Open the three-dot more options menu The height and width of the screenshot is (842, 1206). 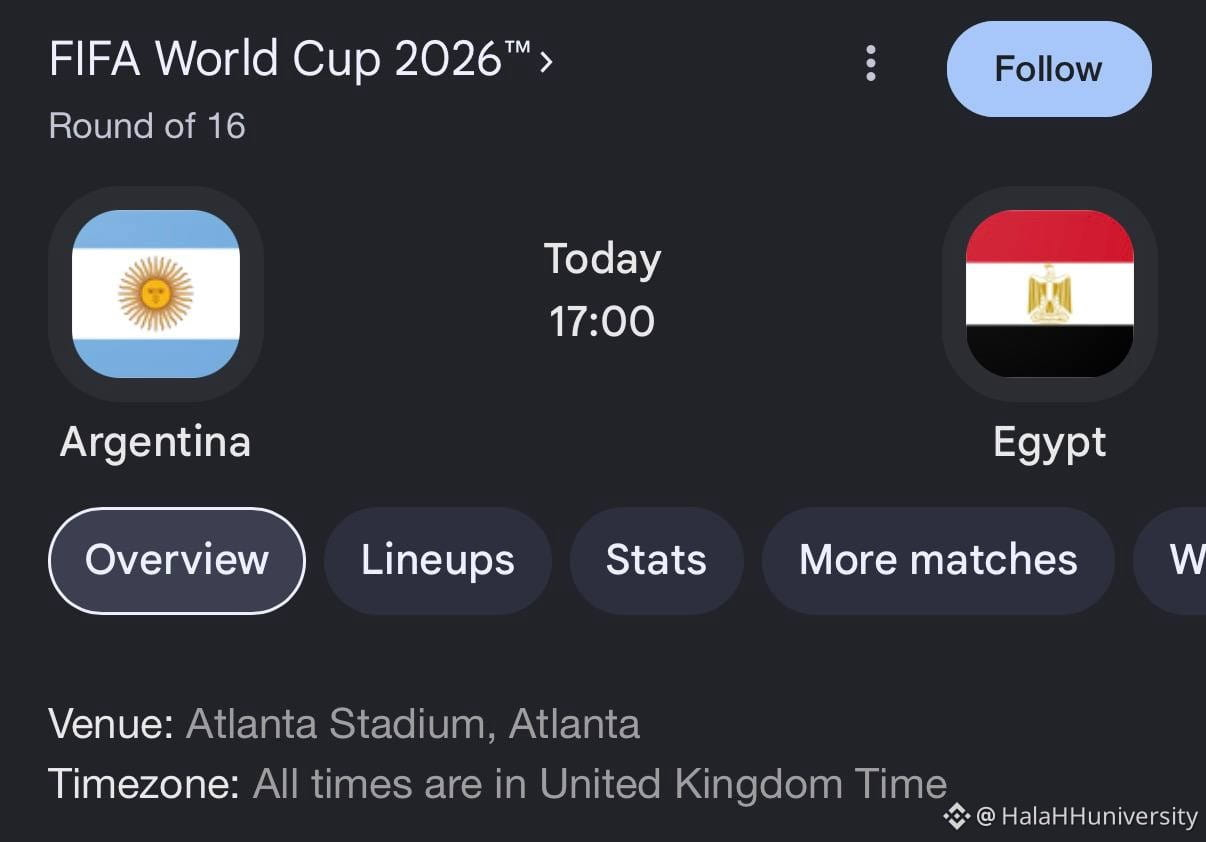tap(871, 64)
